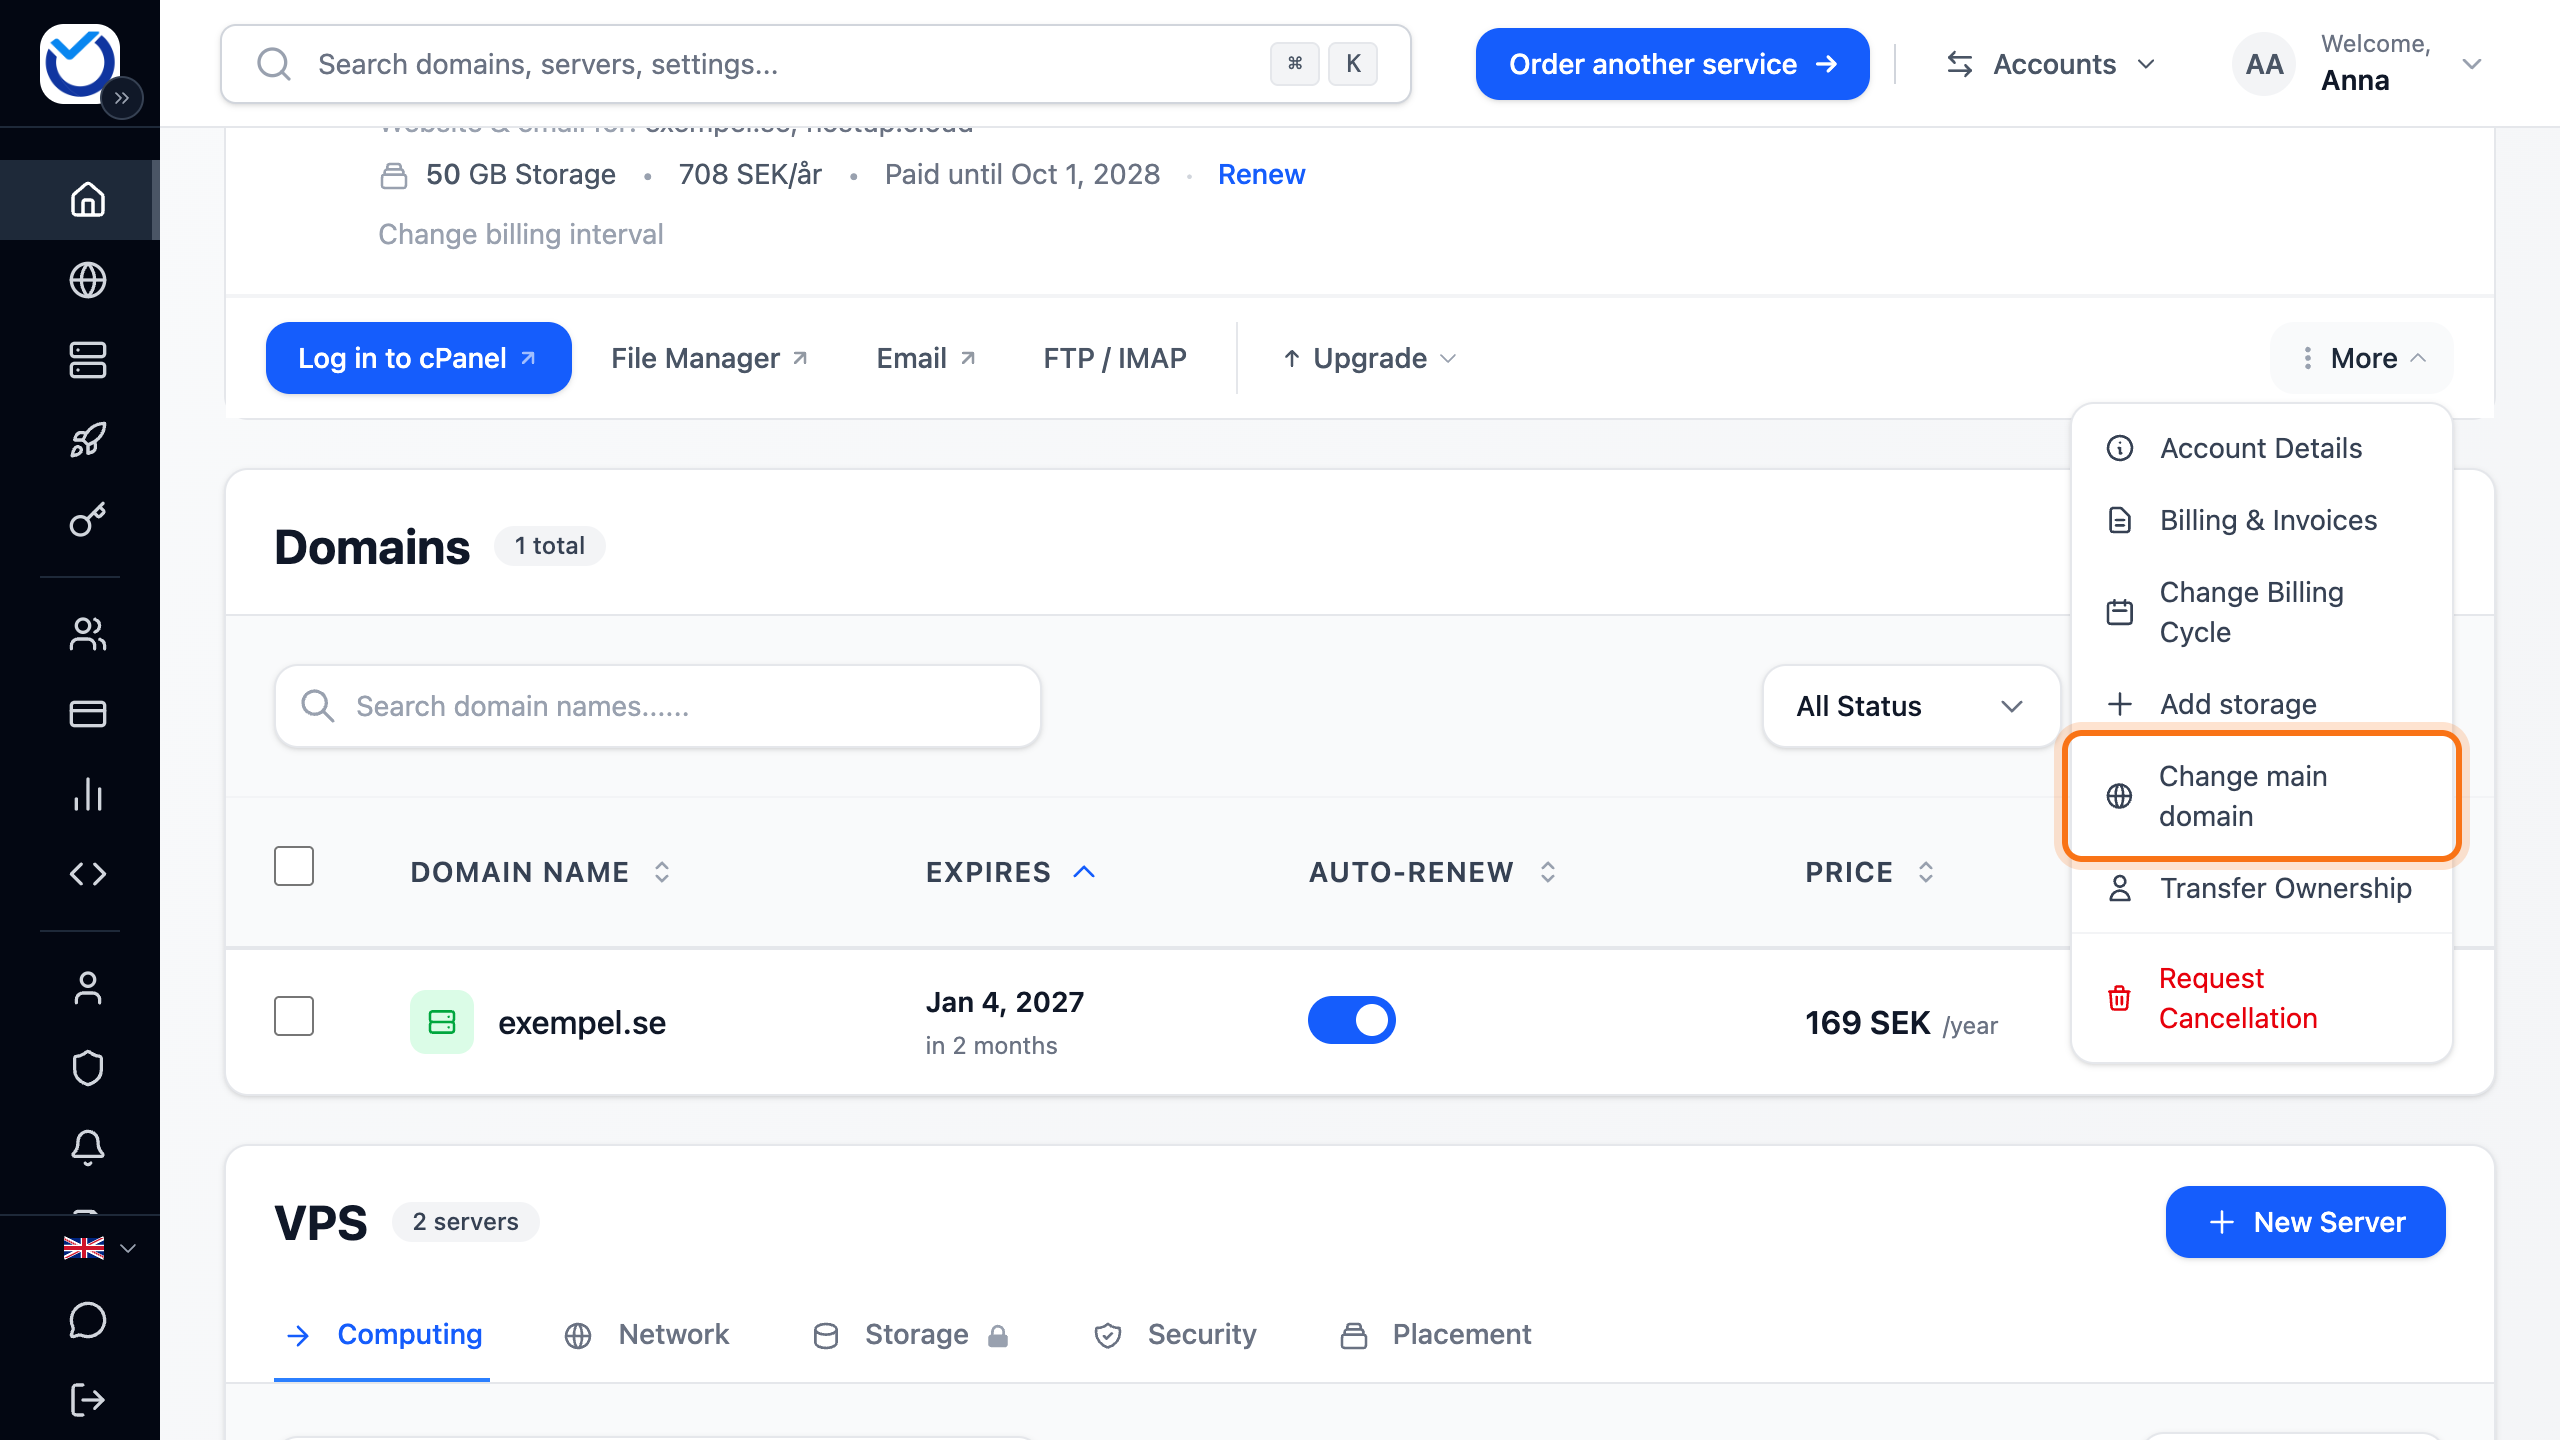This screenshot has width=2560, height=1440.
Task: Click Order another service button
Action: pos(1672,64)
